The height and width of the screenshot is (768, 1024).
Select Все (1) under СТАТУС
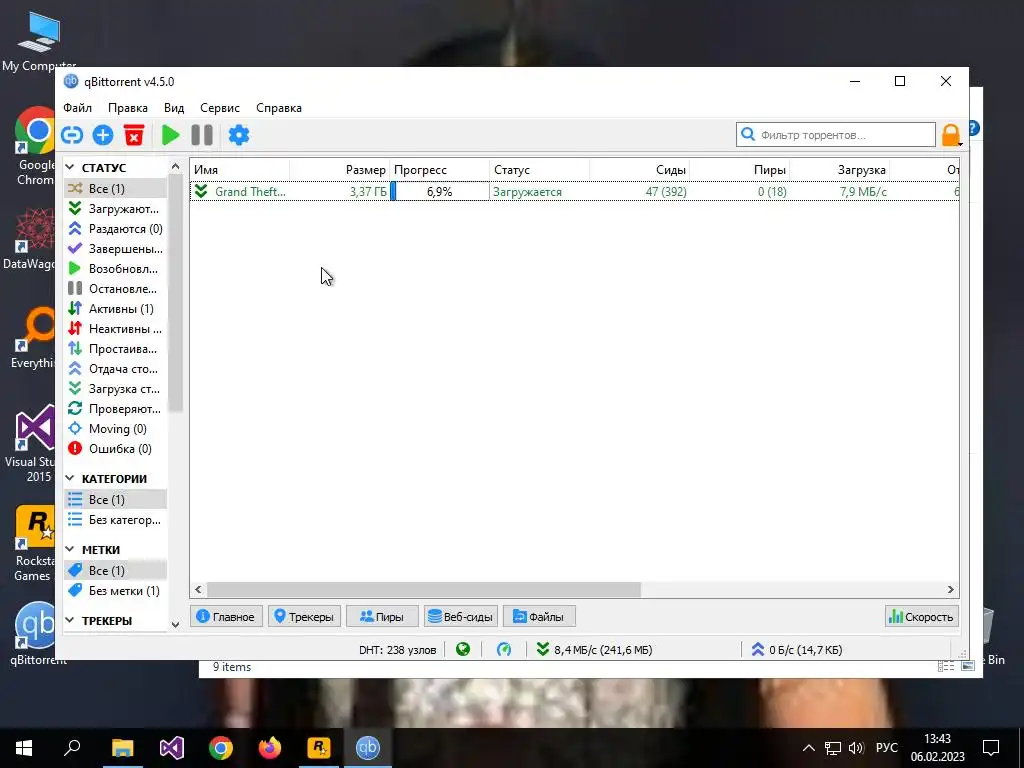coord(116,188)
